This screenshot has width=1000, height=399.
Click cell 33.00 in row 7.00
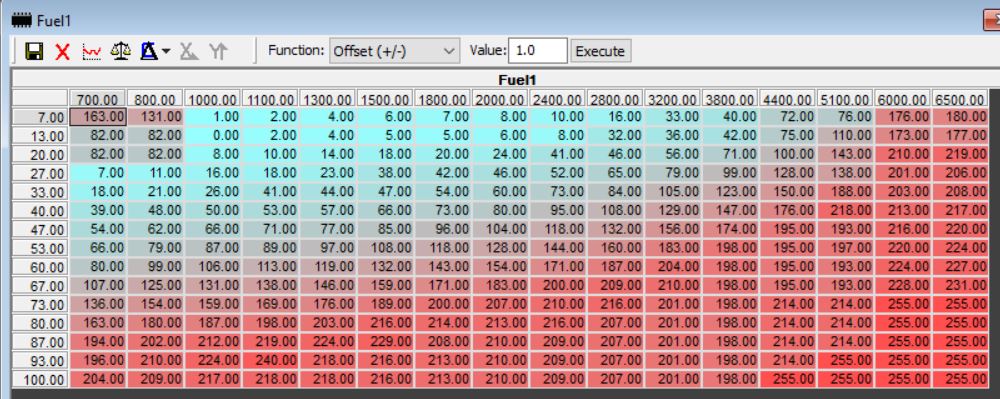(x=673, y=117)
